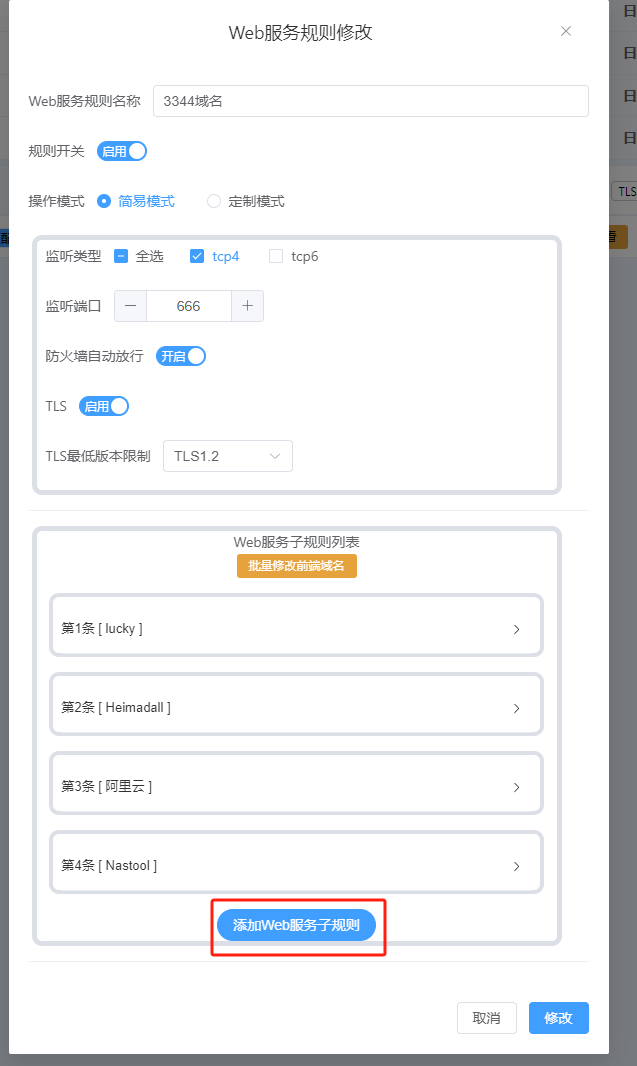This screenshot has width=637, height=1066.
Task: Check the 全选 listen type checkbox
Action: 121,256
